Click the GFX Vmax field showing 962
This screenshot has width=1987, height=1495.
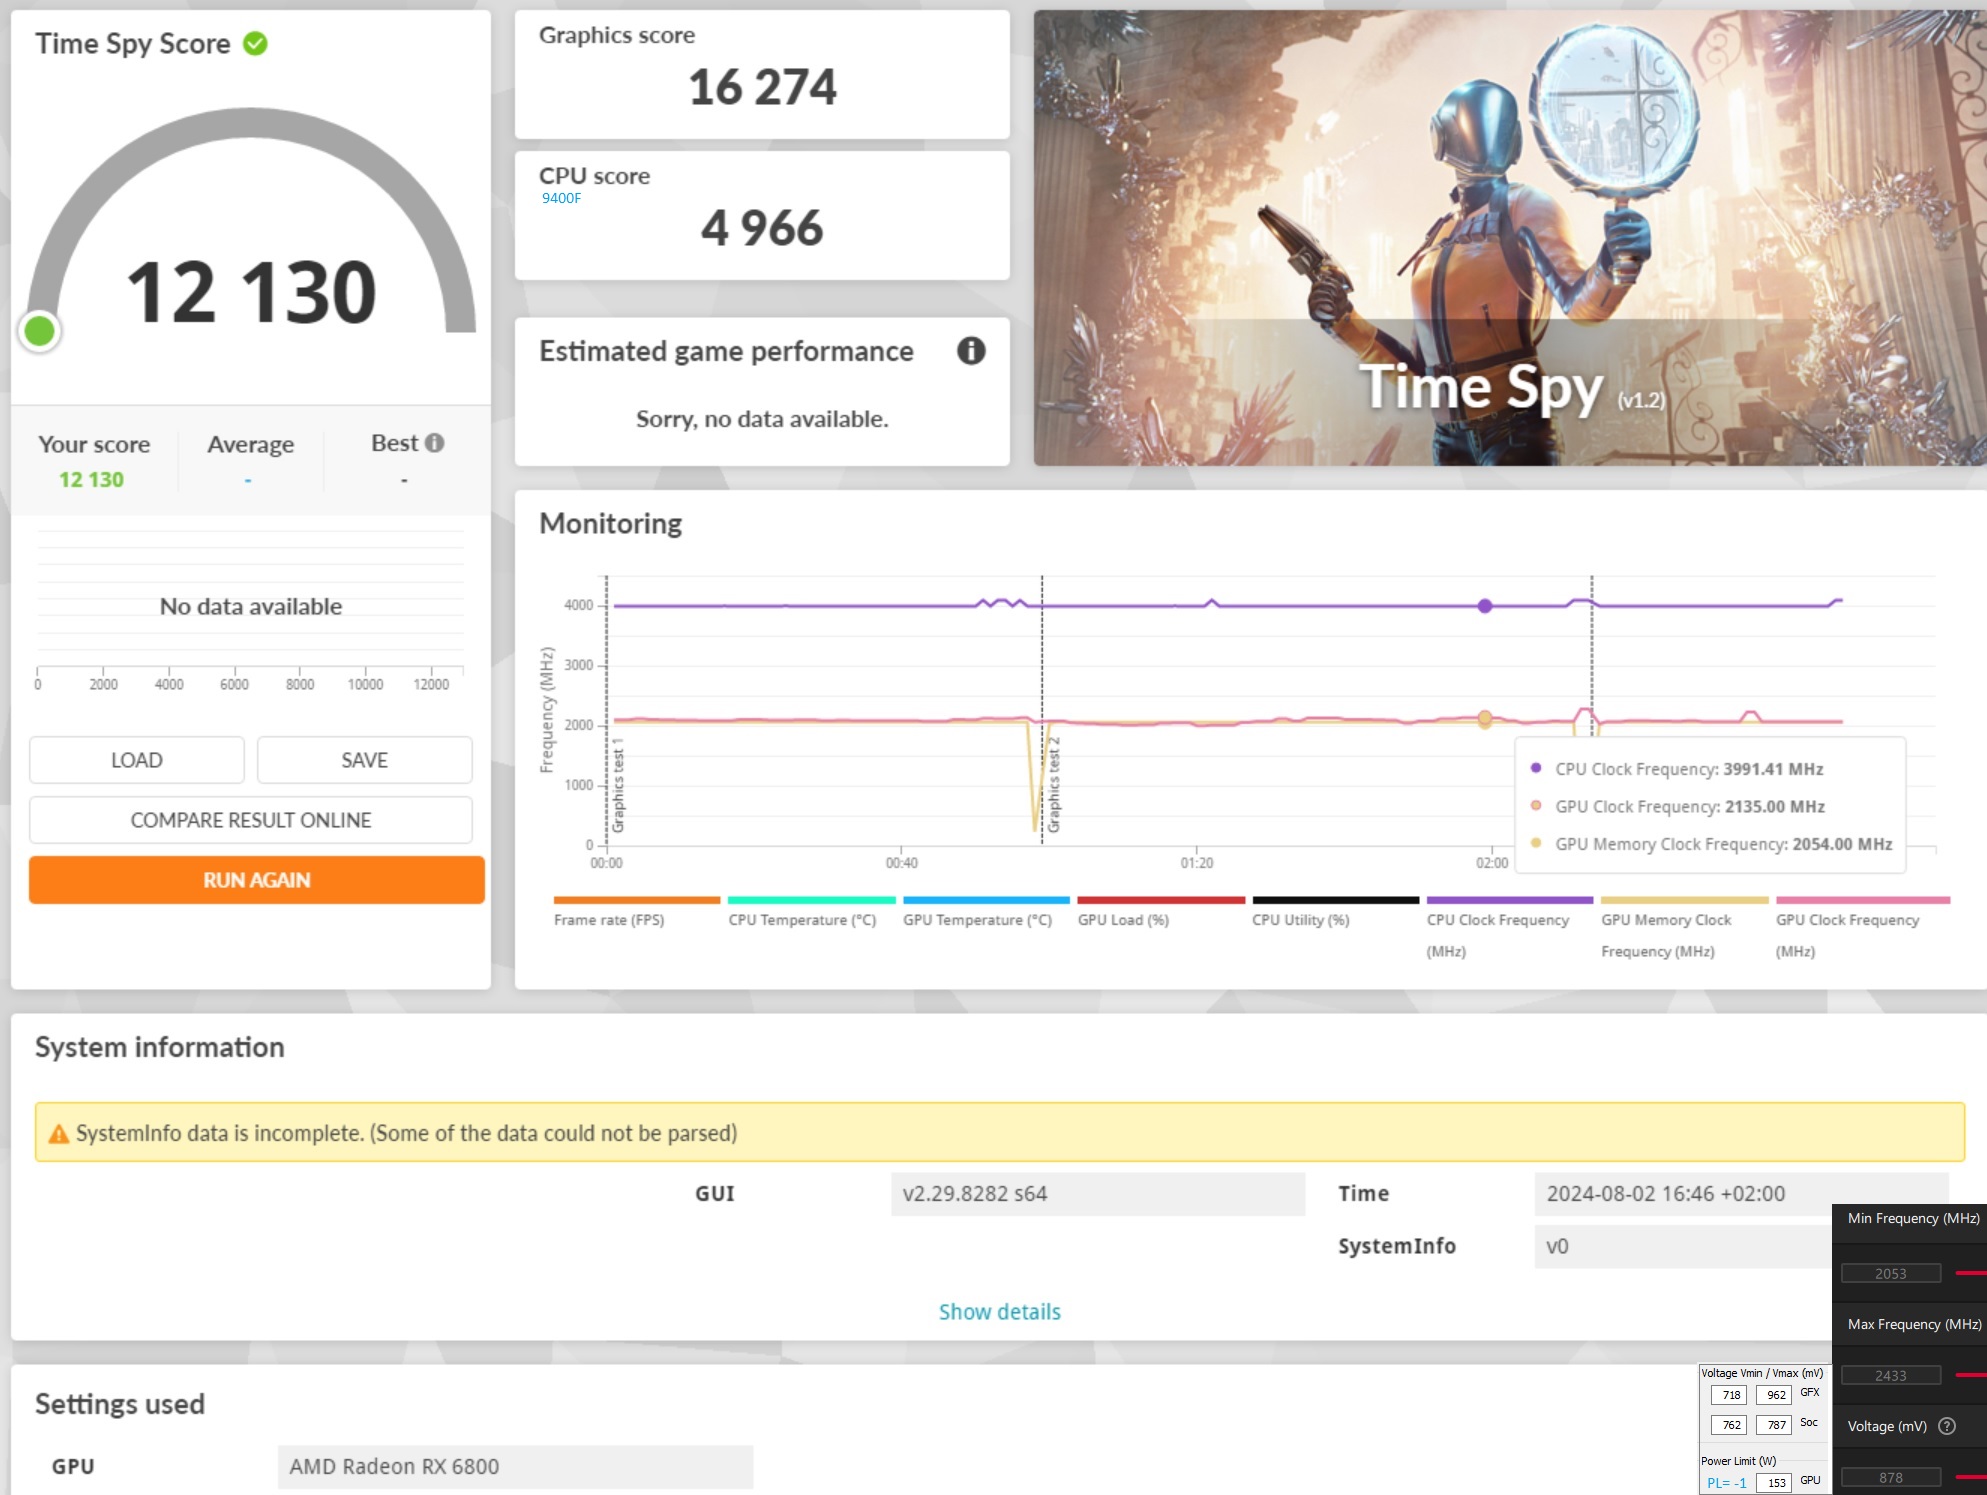click(x=1775, y=1395)
